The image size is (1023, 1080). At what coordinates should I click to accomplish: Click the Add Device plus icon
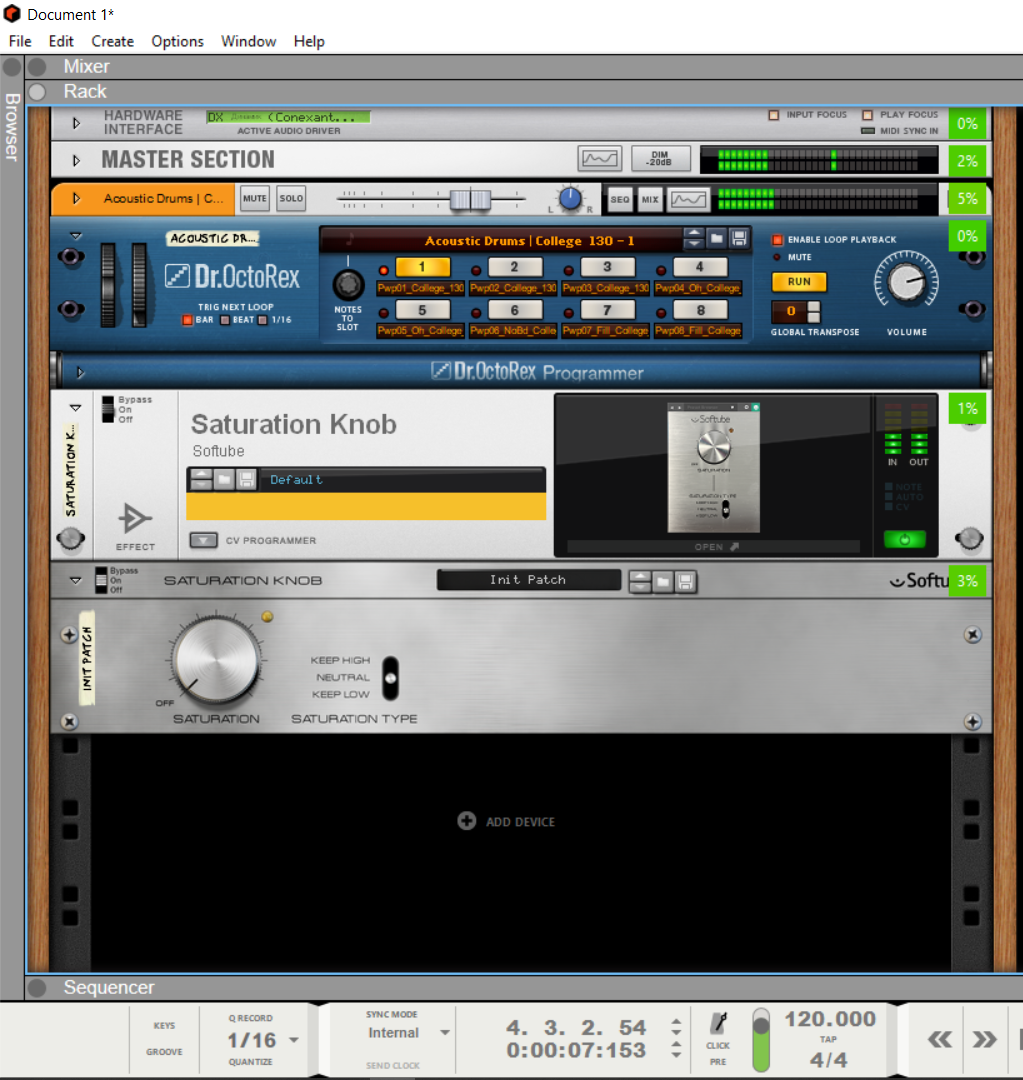tap(466, 821)
